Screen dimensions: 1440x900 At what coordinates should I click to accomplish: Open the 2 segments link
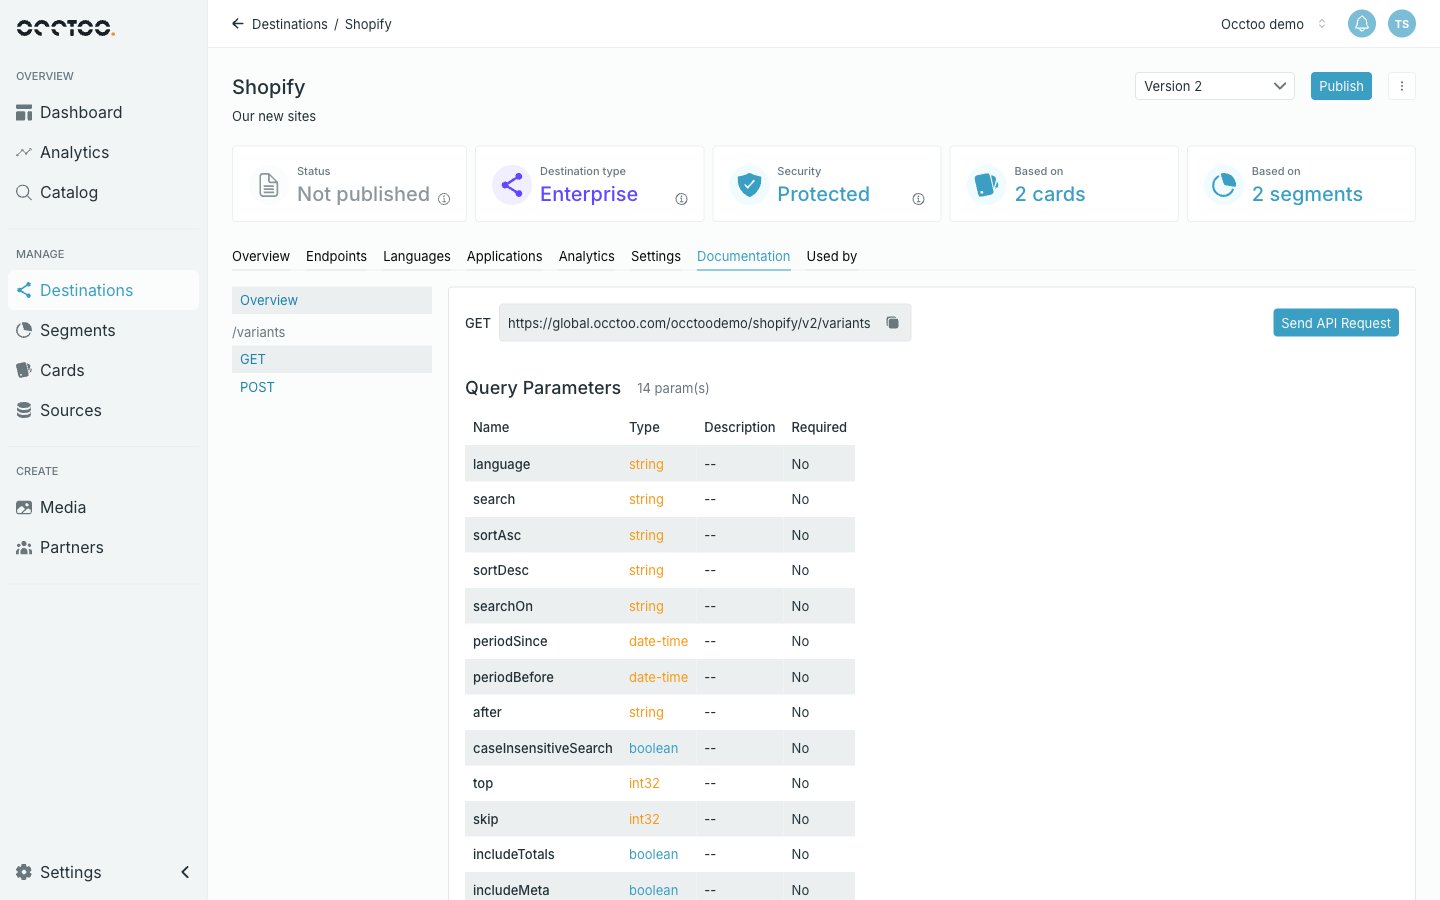coord(1307,194)
